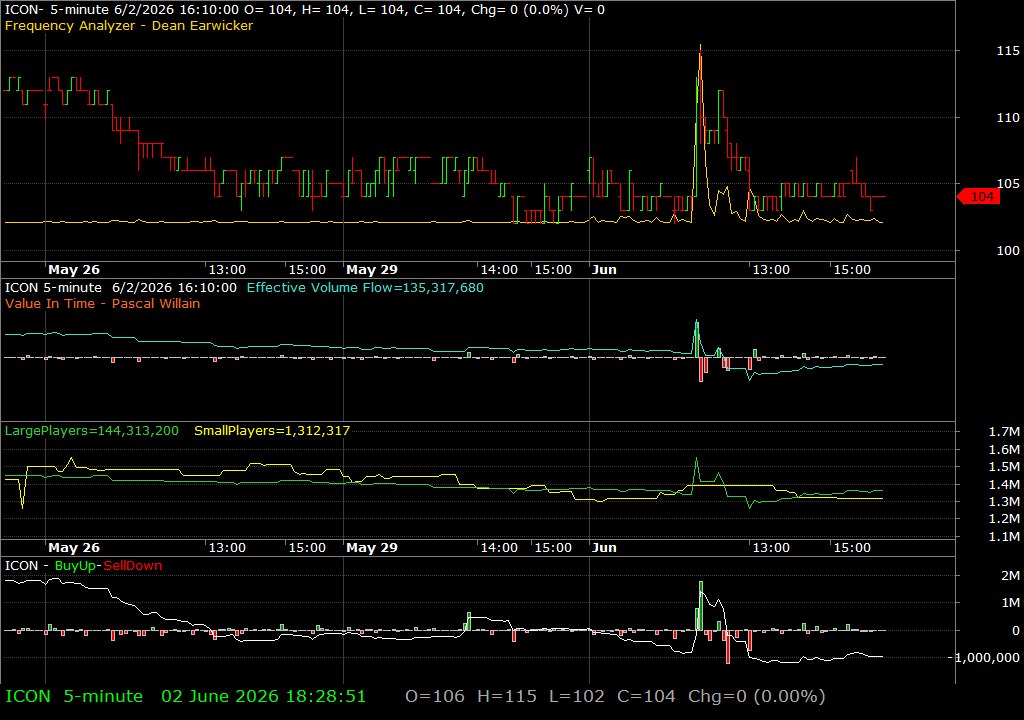1024x720 pixels.
Task: Click '13:00' after Jun on price chart axis
Action: pos(771,269)
